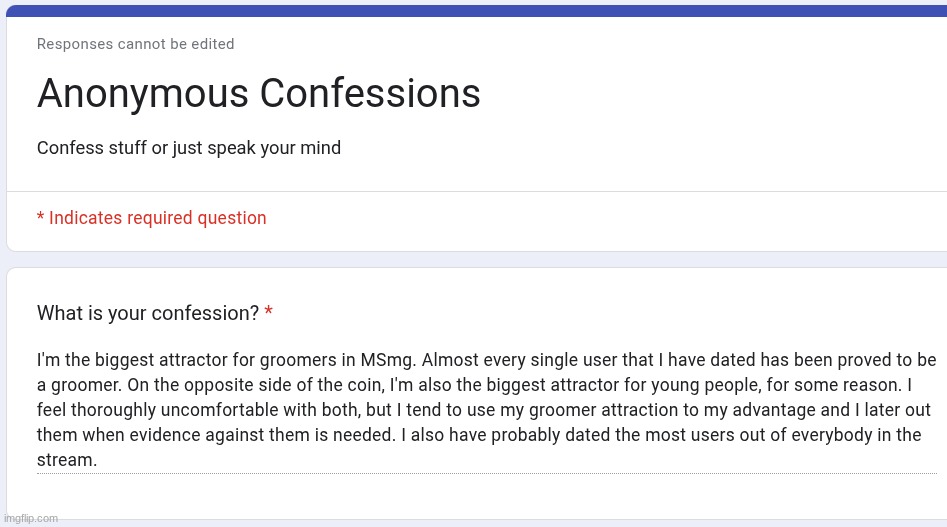The height and width of the screenshot is (527, 947).
Task: Click the "Indicates required question" text
Action: 158,218
